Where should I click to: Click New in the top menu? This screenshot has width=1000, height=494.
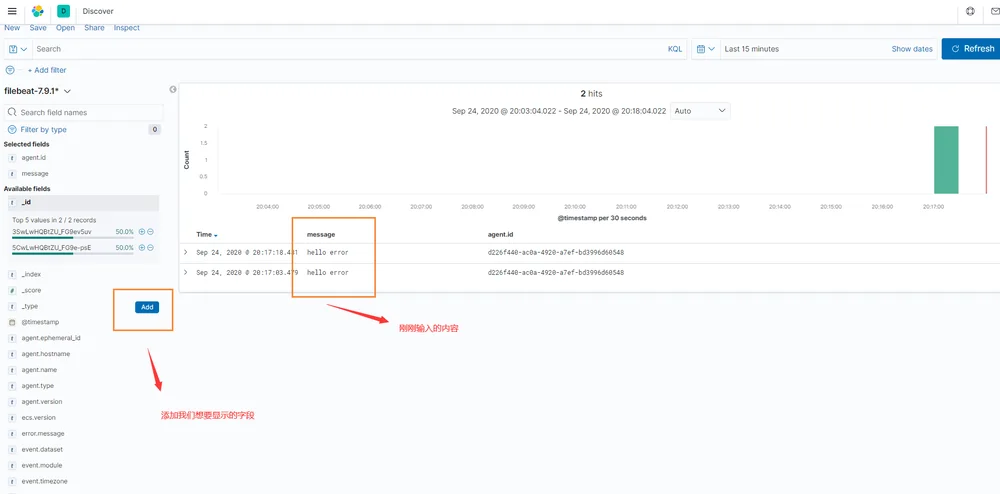[x=12, y=28]
